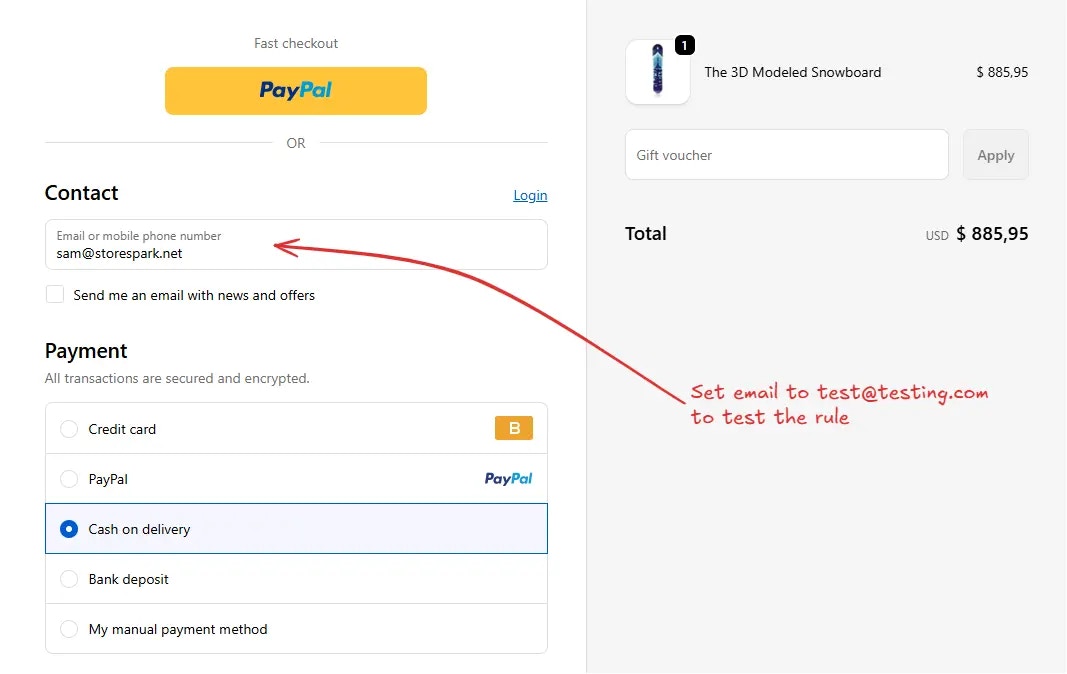Click the Payment section heading
Image resolution: width=1067 pixels, height=674 pixels.
[x=86, y=351]
